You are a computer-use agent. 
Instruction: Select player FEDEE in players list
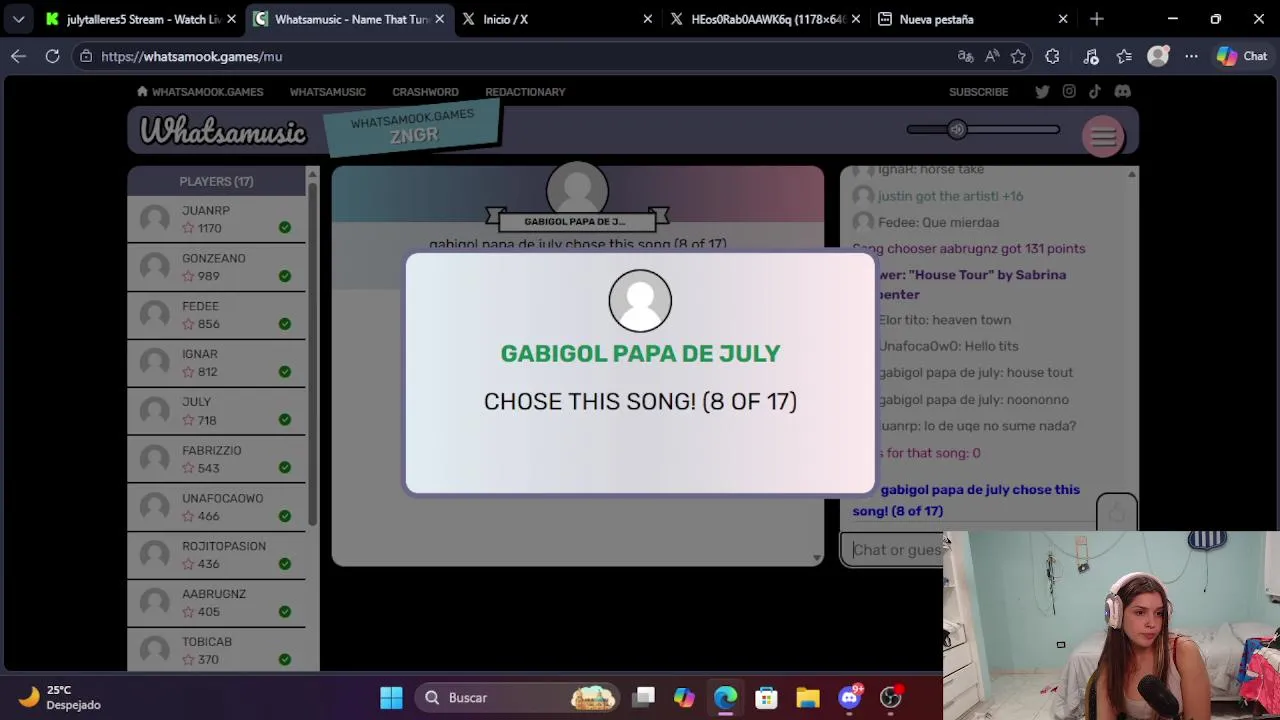tap(216, 315)
